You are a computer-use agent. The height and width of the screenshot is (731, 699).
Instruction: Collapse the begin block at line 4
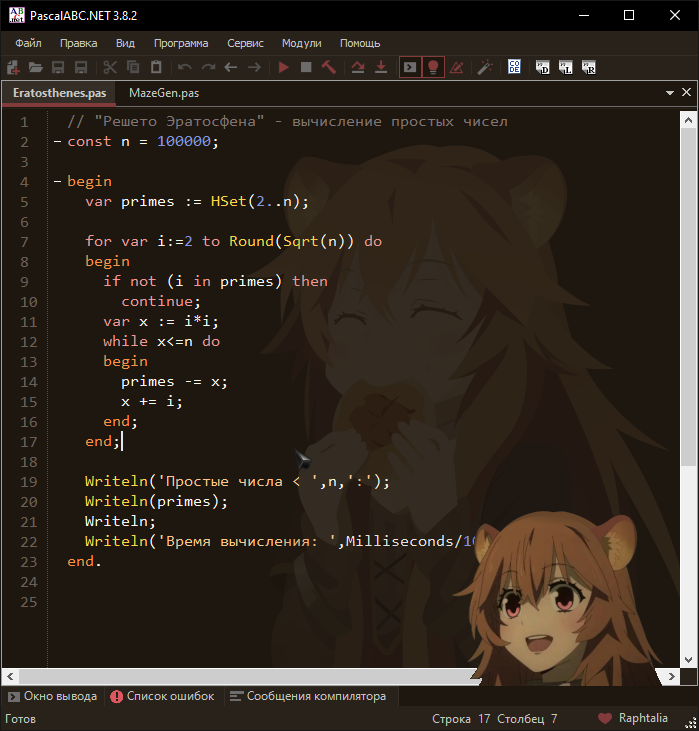click(x=57, y=181)
